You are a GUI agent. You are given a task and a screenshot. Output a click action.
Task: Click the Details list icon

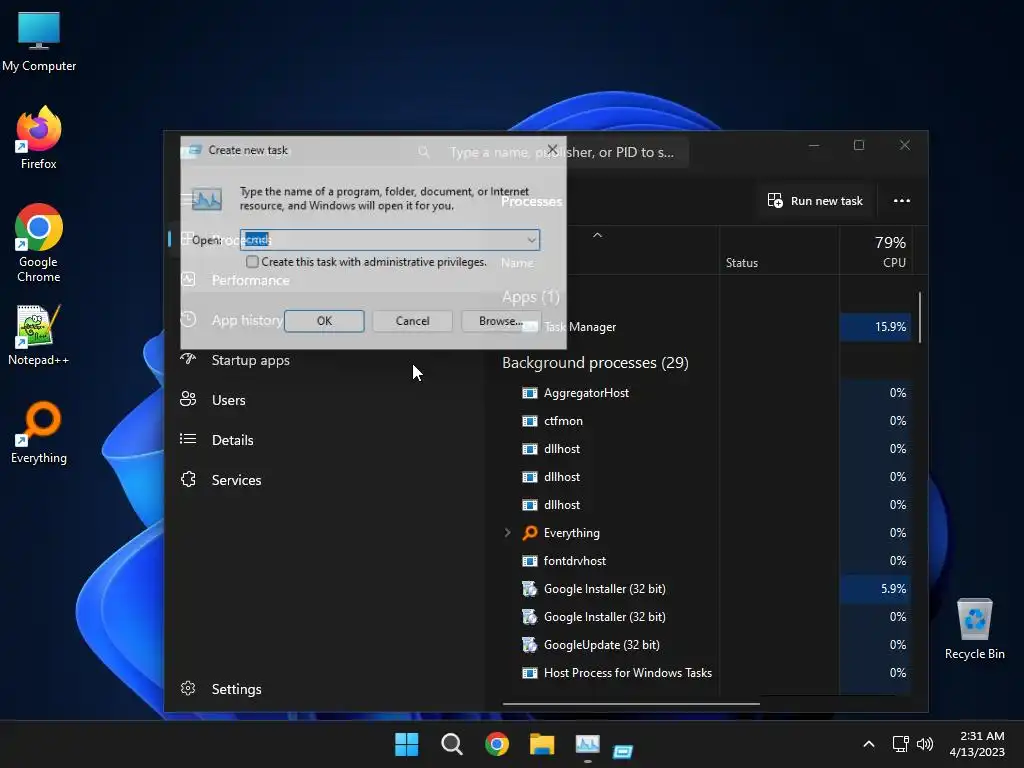tap(188, 439)
